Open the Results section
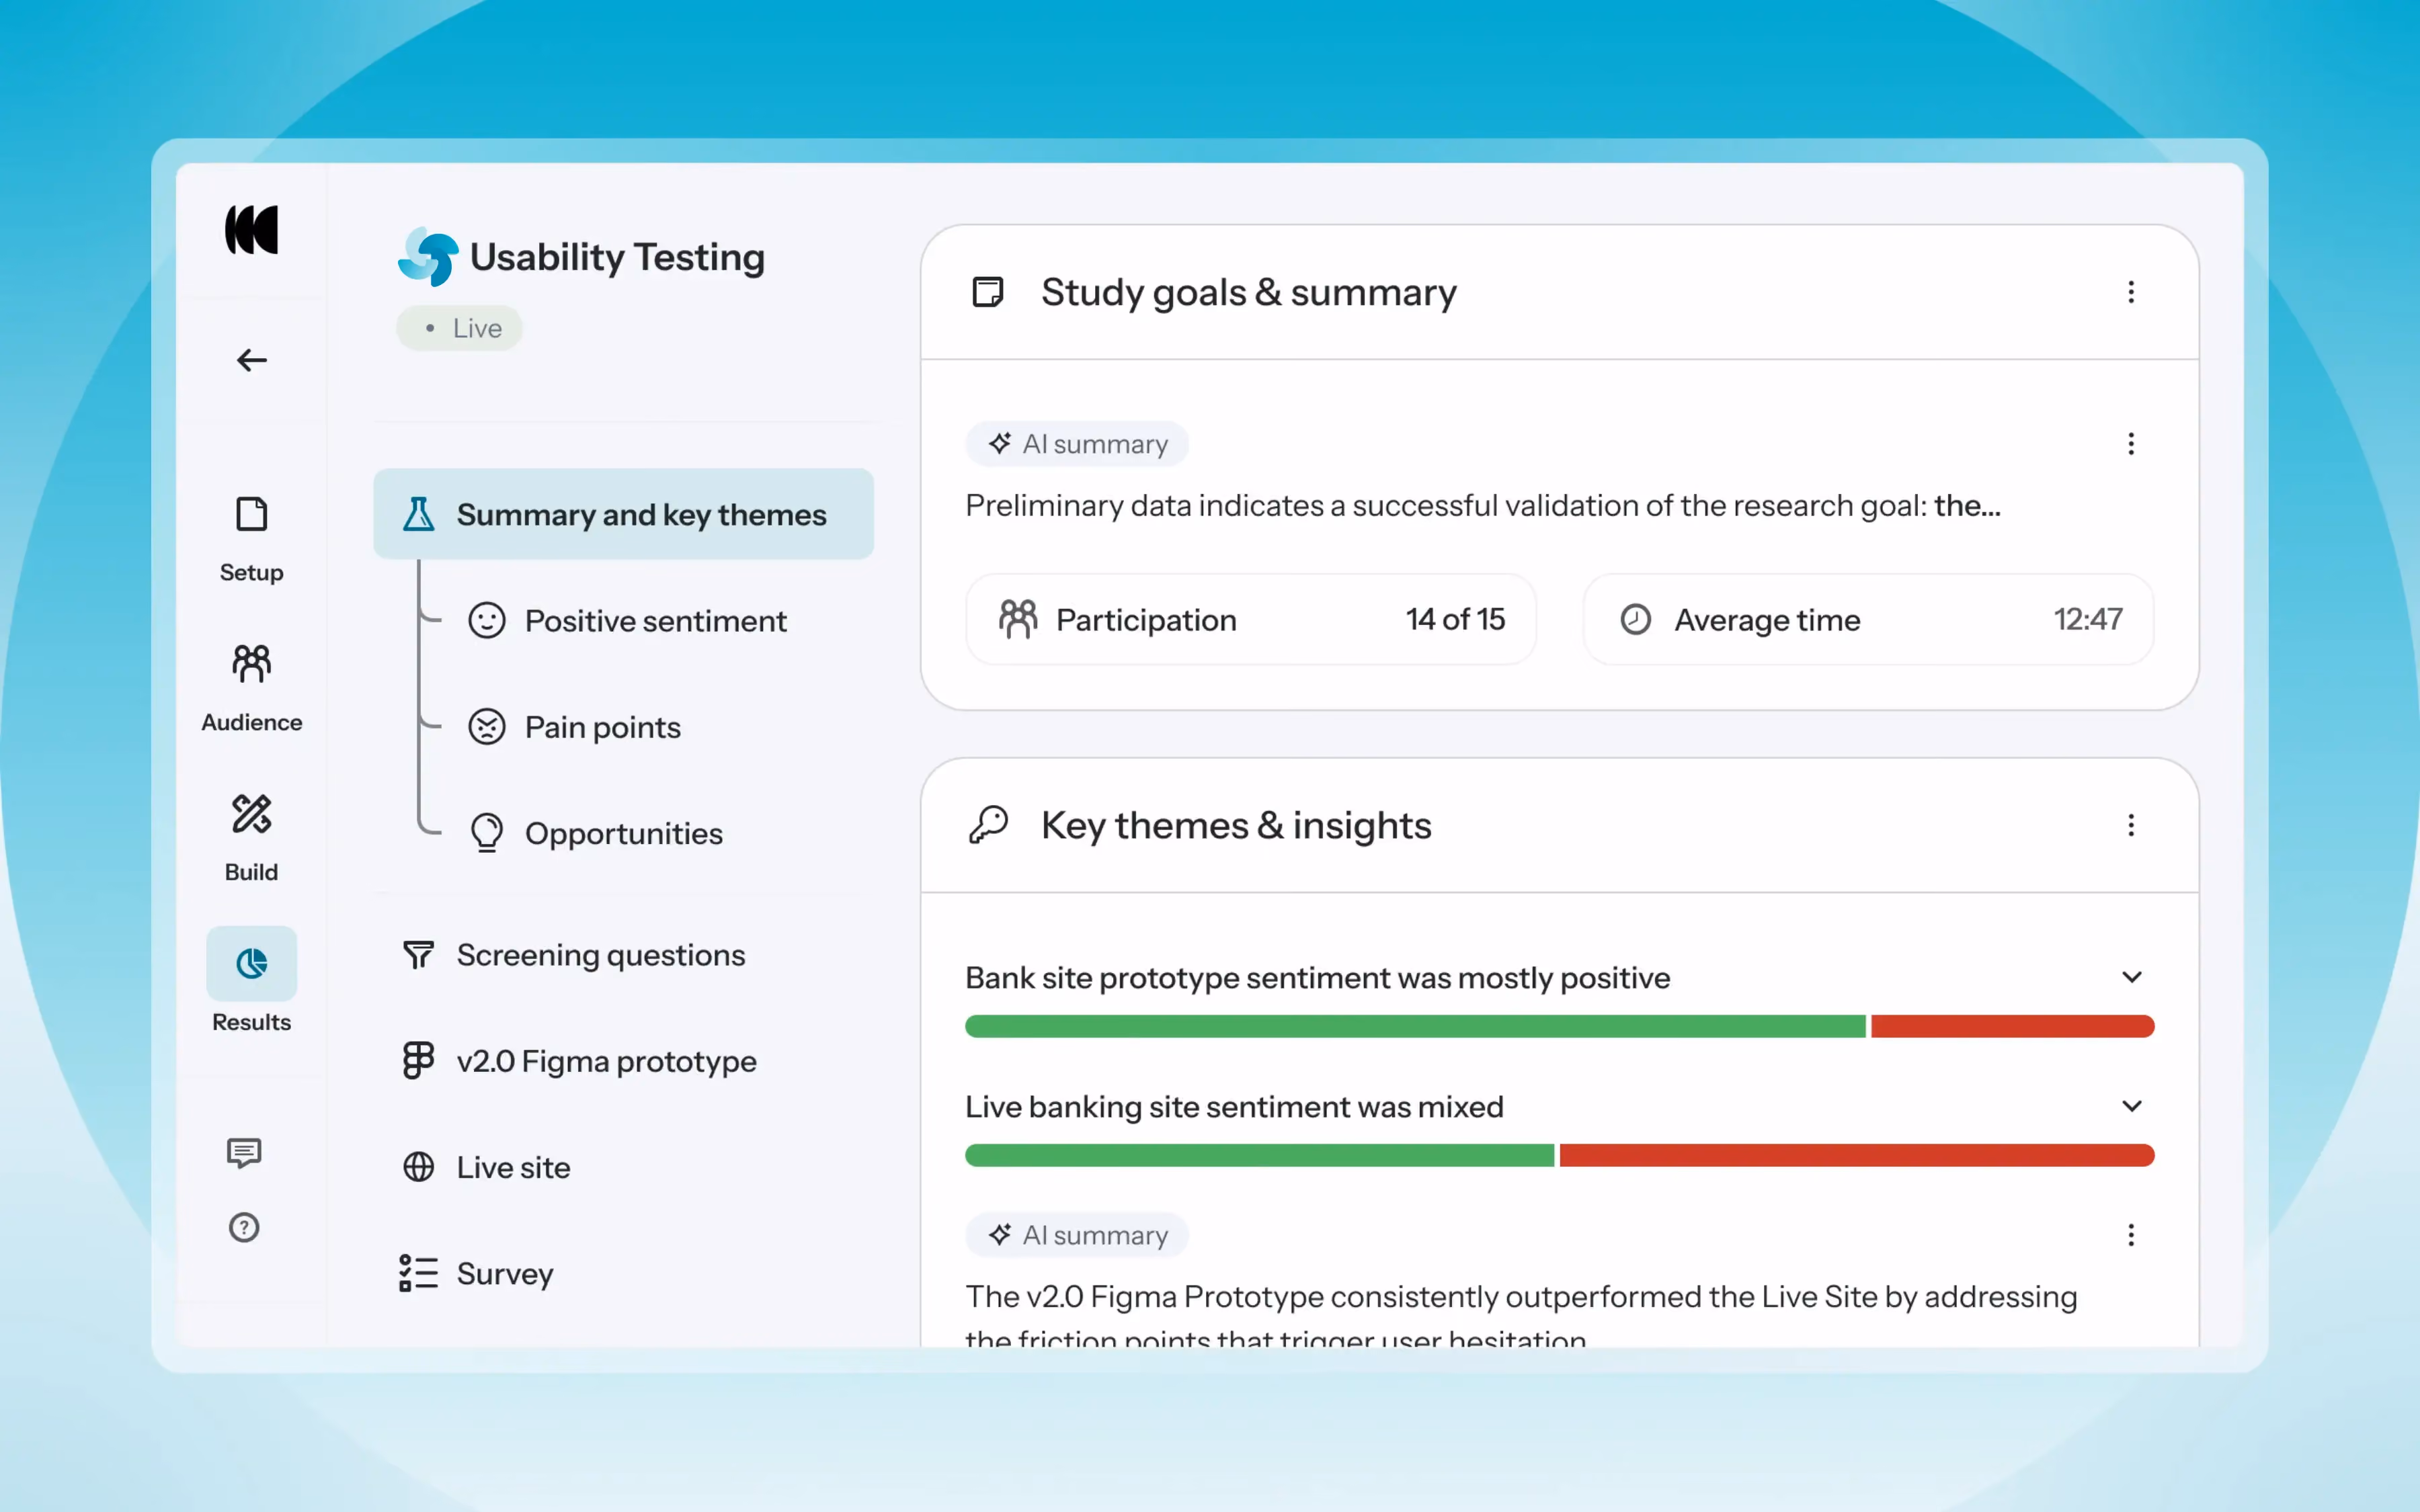The image size is (2420, 1512). click(251, 980)
